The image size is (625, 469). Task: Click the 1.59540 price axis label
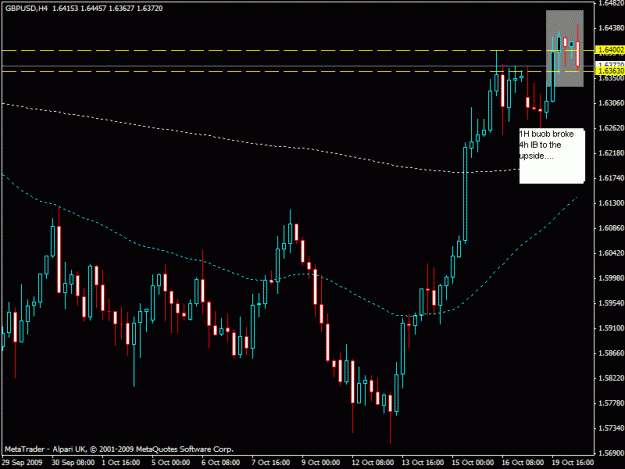tap(611, 303)
